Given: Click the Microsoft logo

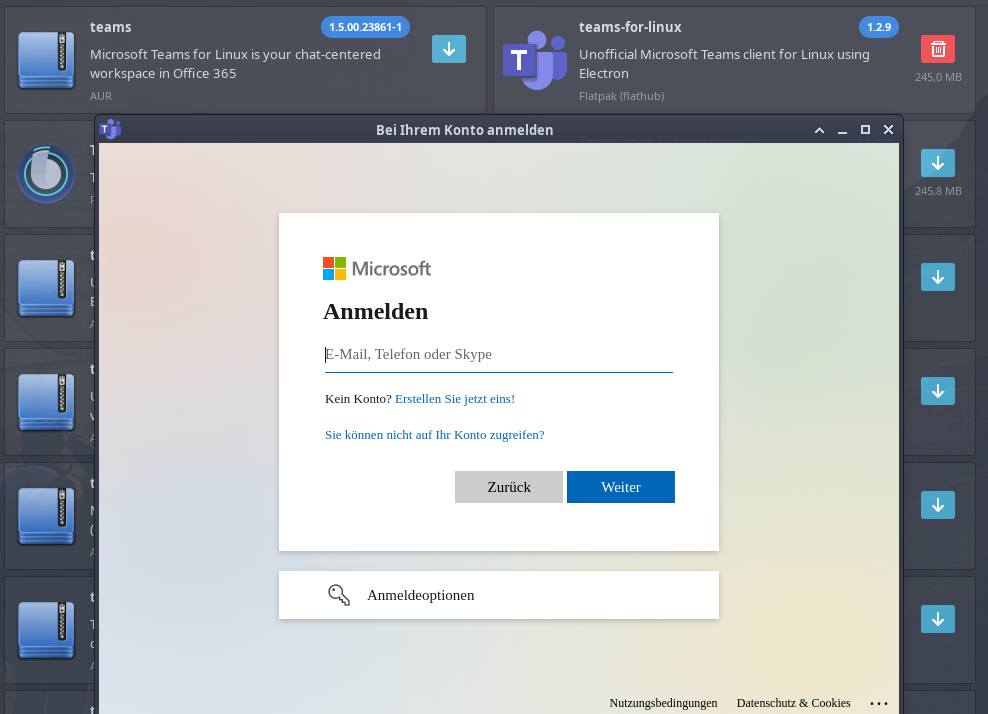Looking at the screenshot, I should point(377,268).
